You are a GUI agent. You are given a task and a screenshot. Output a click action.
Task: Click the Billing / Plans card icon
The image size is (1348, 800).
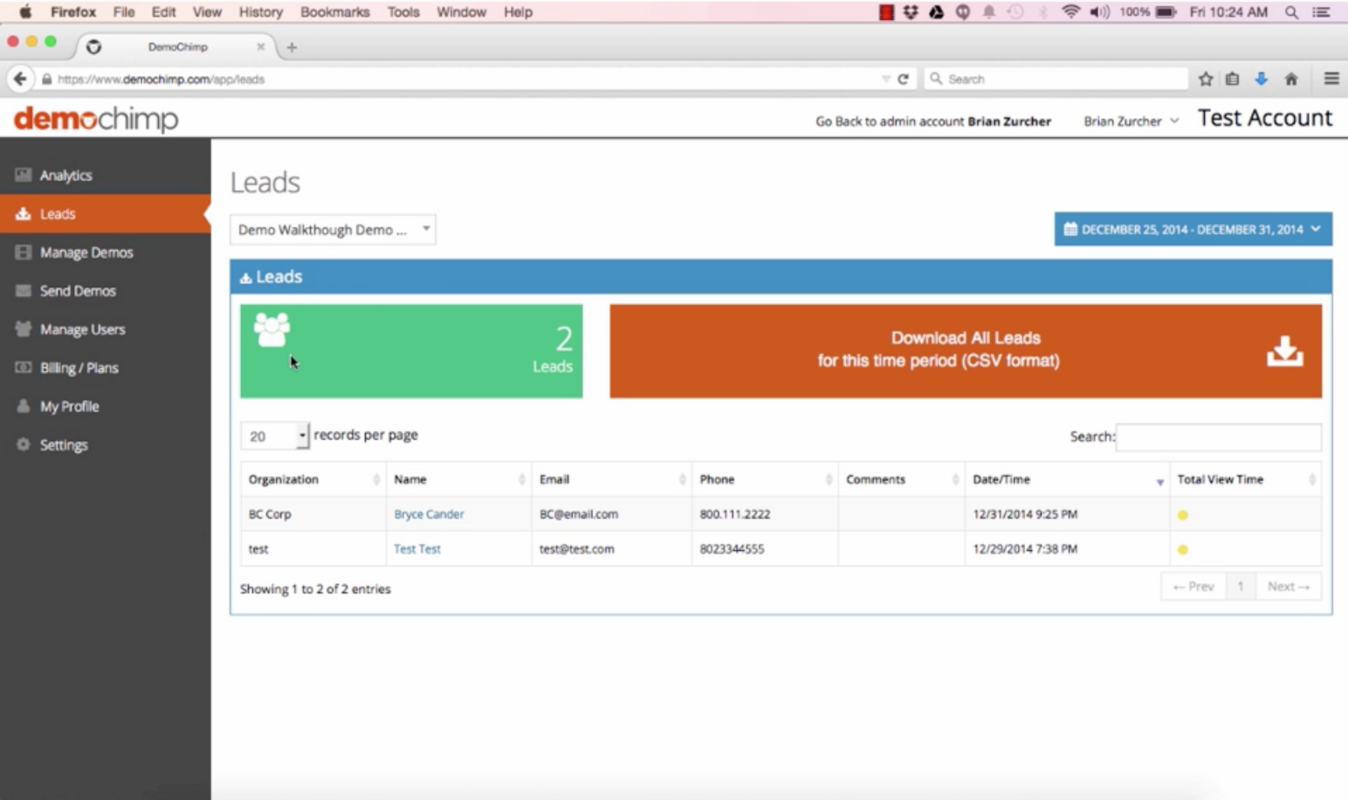[22, 367]
